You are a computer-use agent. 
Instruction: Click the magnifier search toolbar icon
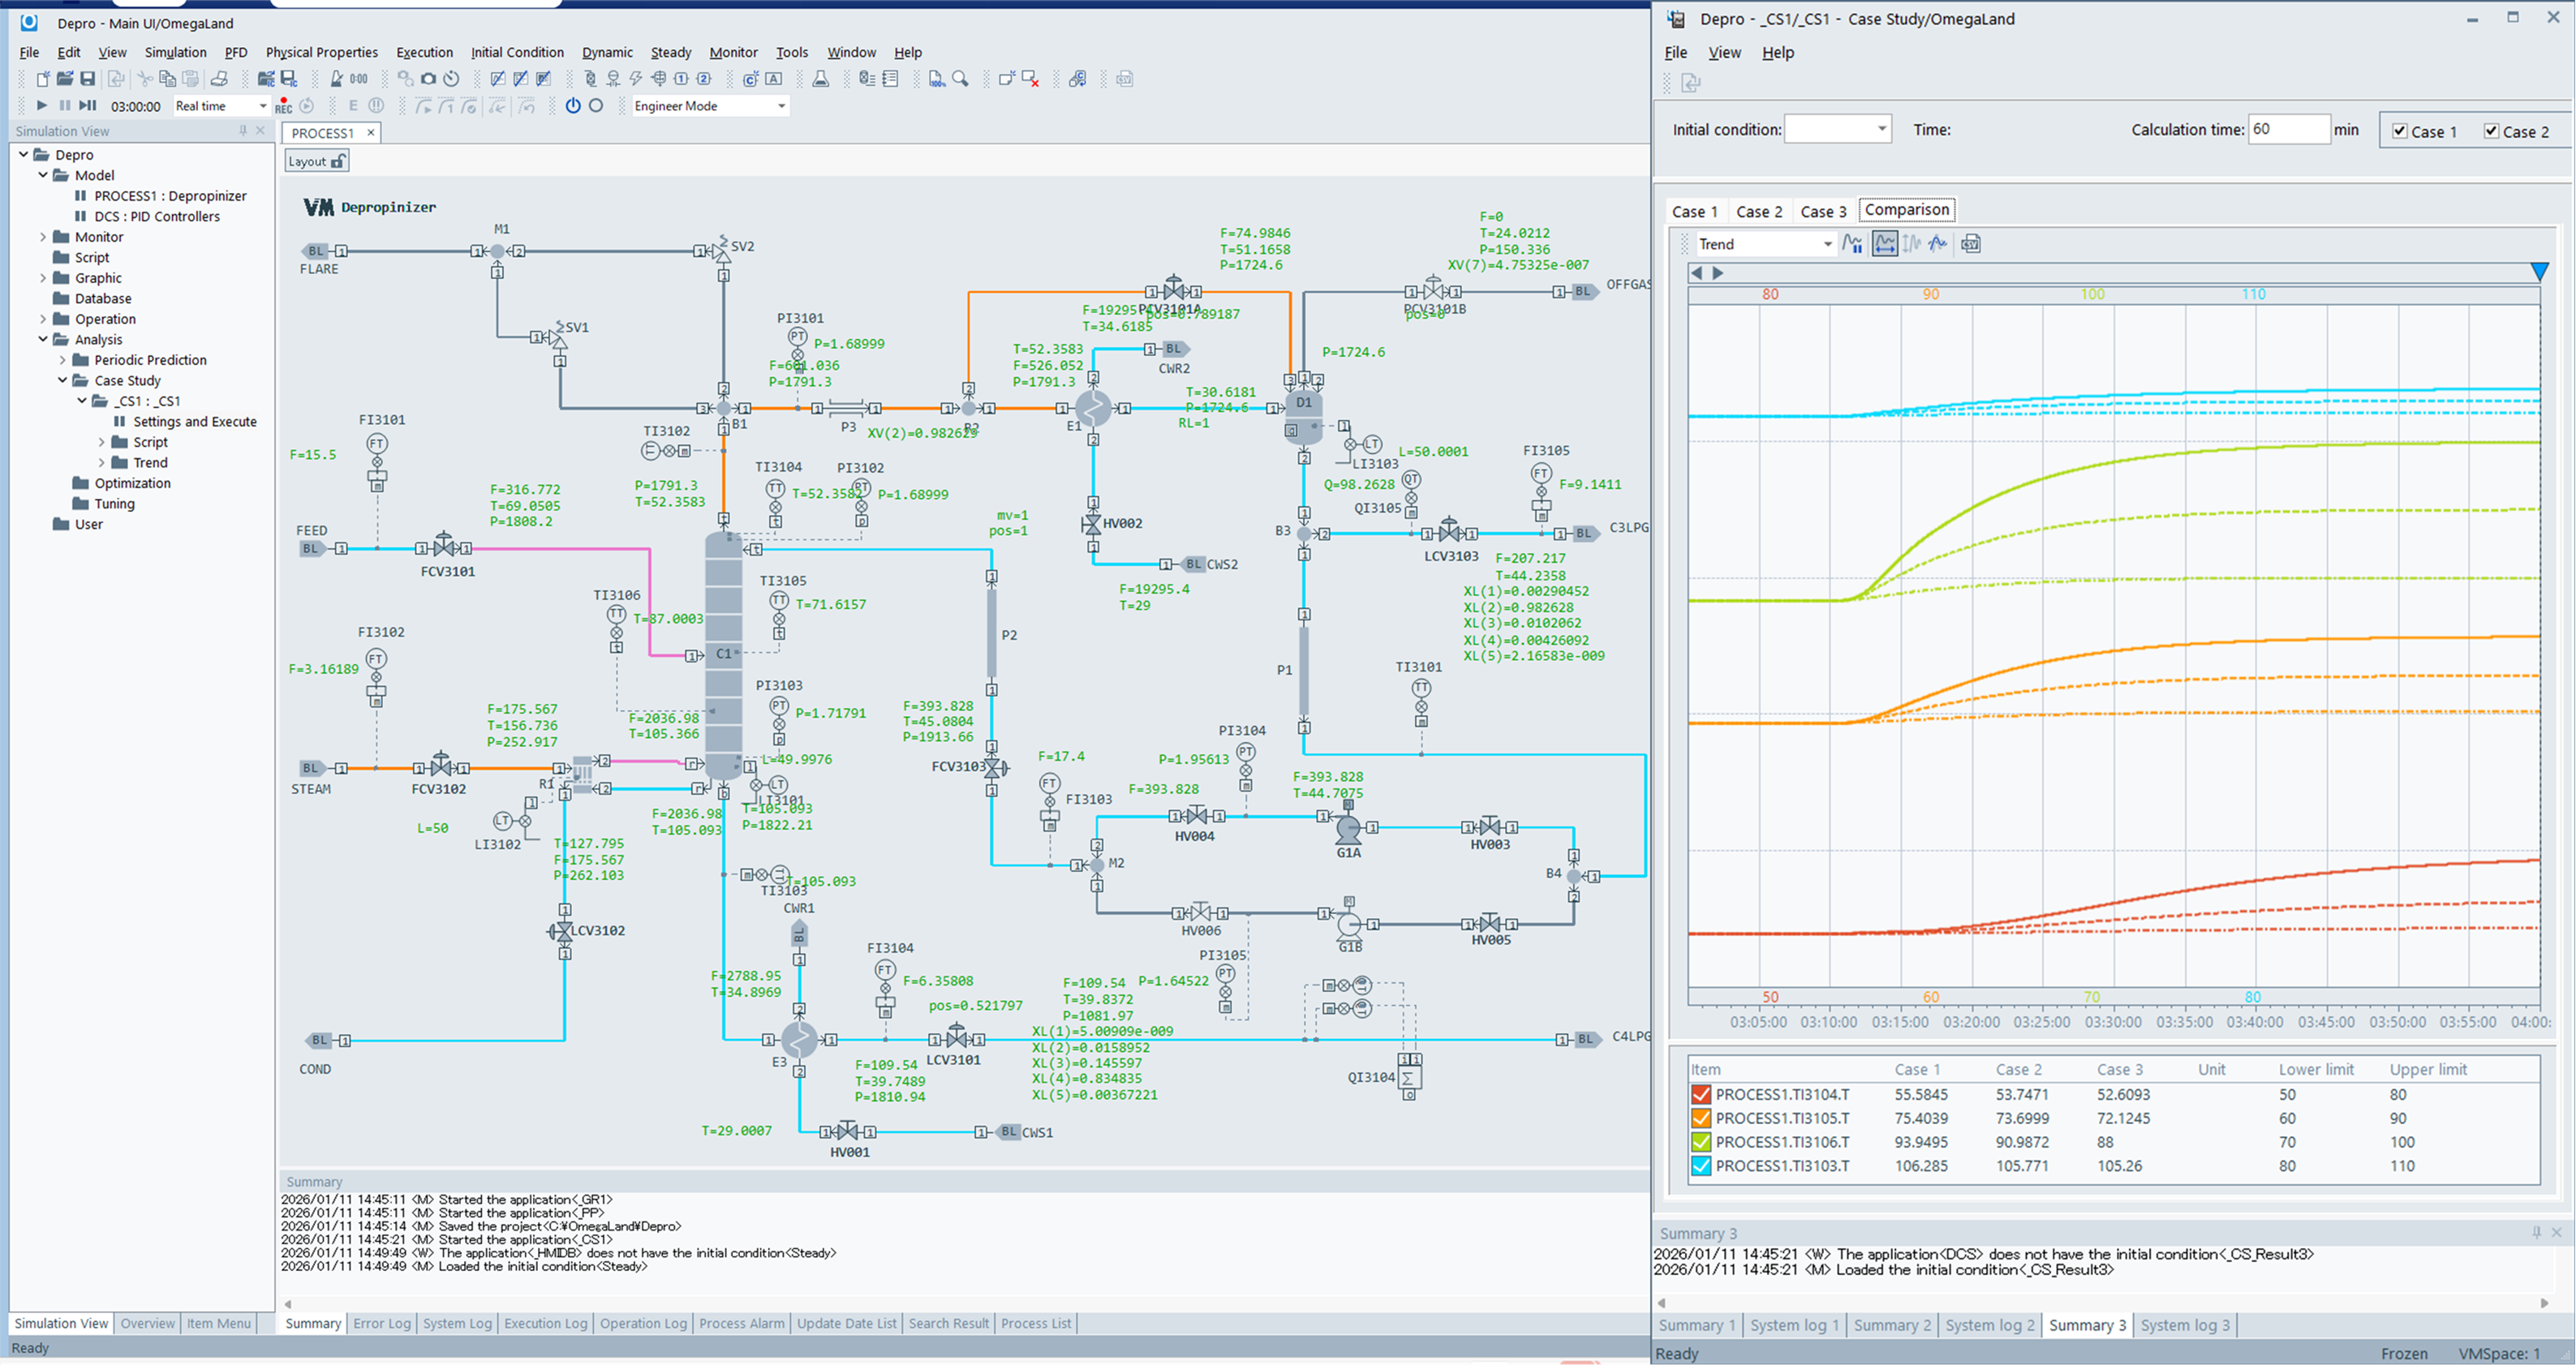click(x=960, y=79)
